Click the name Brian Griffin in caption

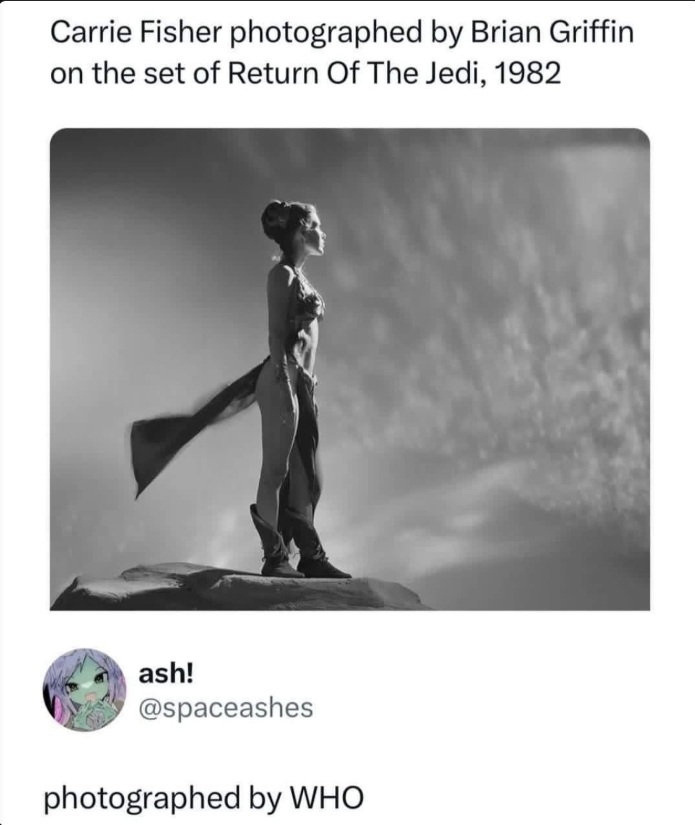[551, 33]
